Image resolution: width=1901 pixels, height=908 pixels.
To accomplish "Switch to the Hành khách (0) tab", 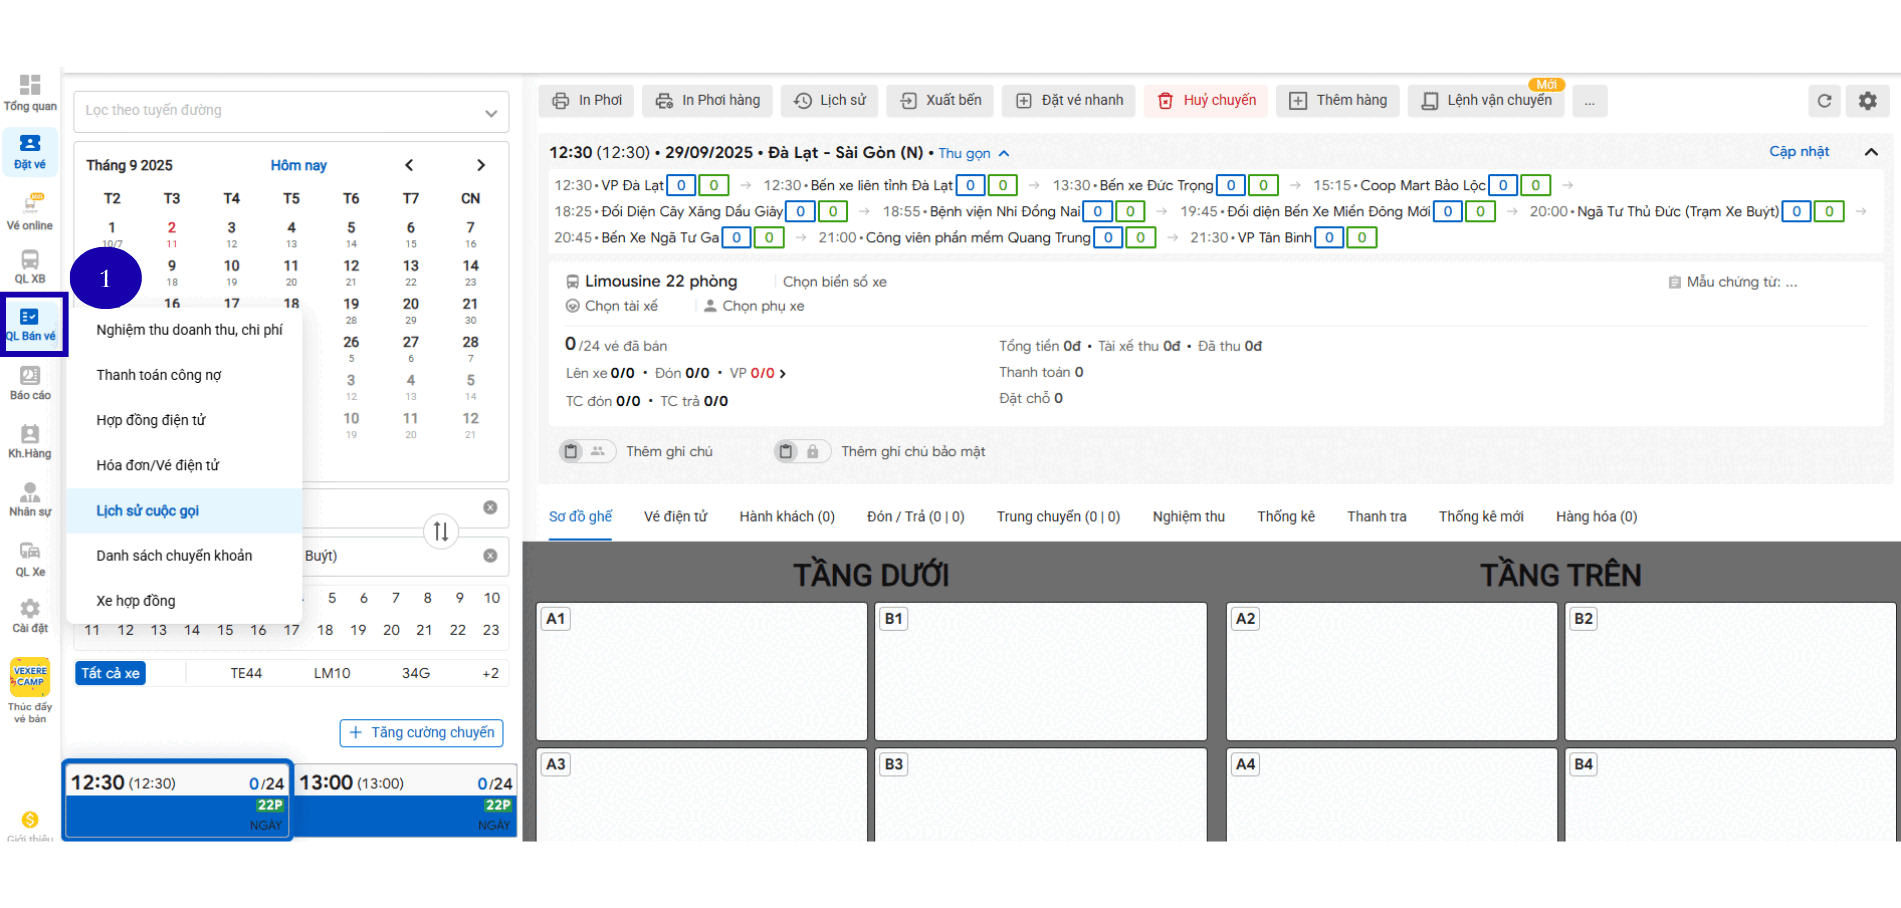I will [x=786, y=517].
